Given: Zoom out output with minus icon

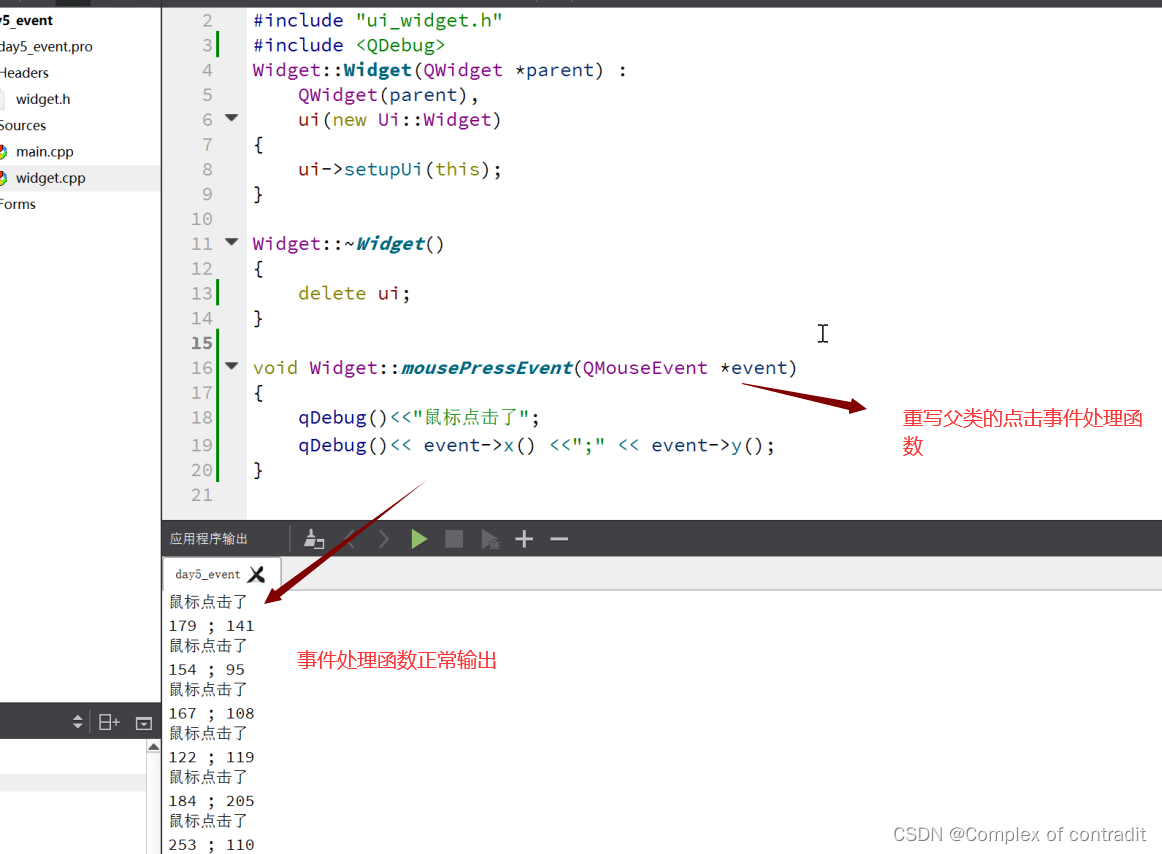Looking at the screenshot, I should pyautogui.click(x=560, y=539).
